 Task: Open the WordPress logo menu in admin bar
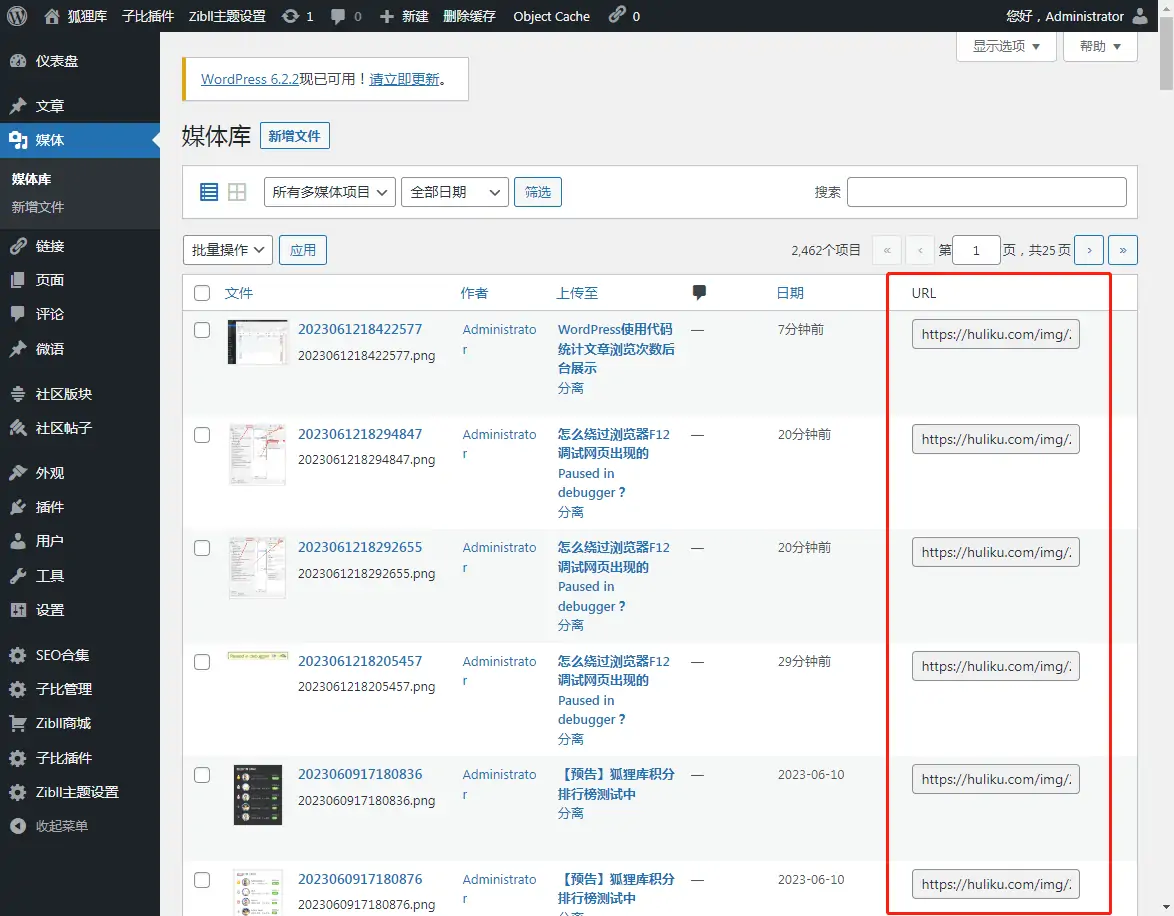(16, 15)
